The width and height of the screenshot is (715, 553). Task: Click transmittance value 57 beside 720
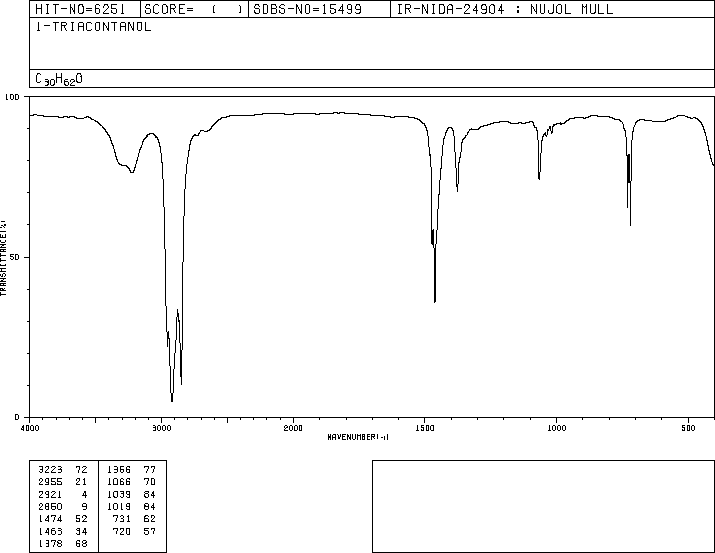point(150,532)
